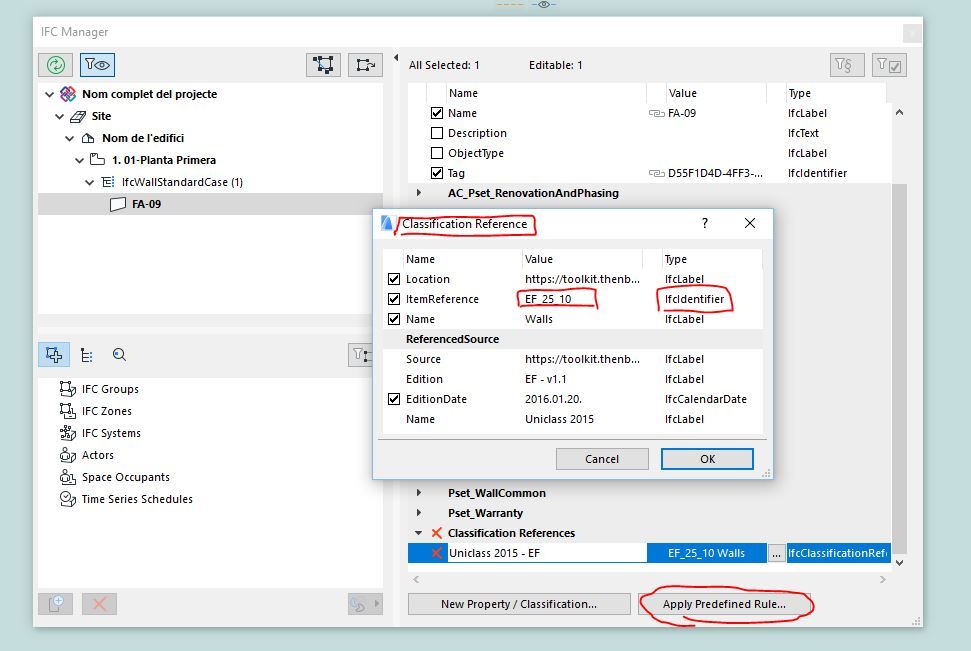
Task: Select IFC Zones in the lower list
Action: (x=107, y=411)
